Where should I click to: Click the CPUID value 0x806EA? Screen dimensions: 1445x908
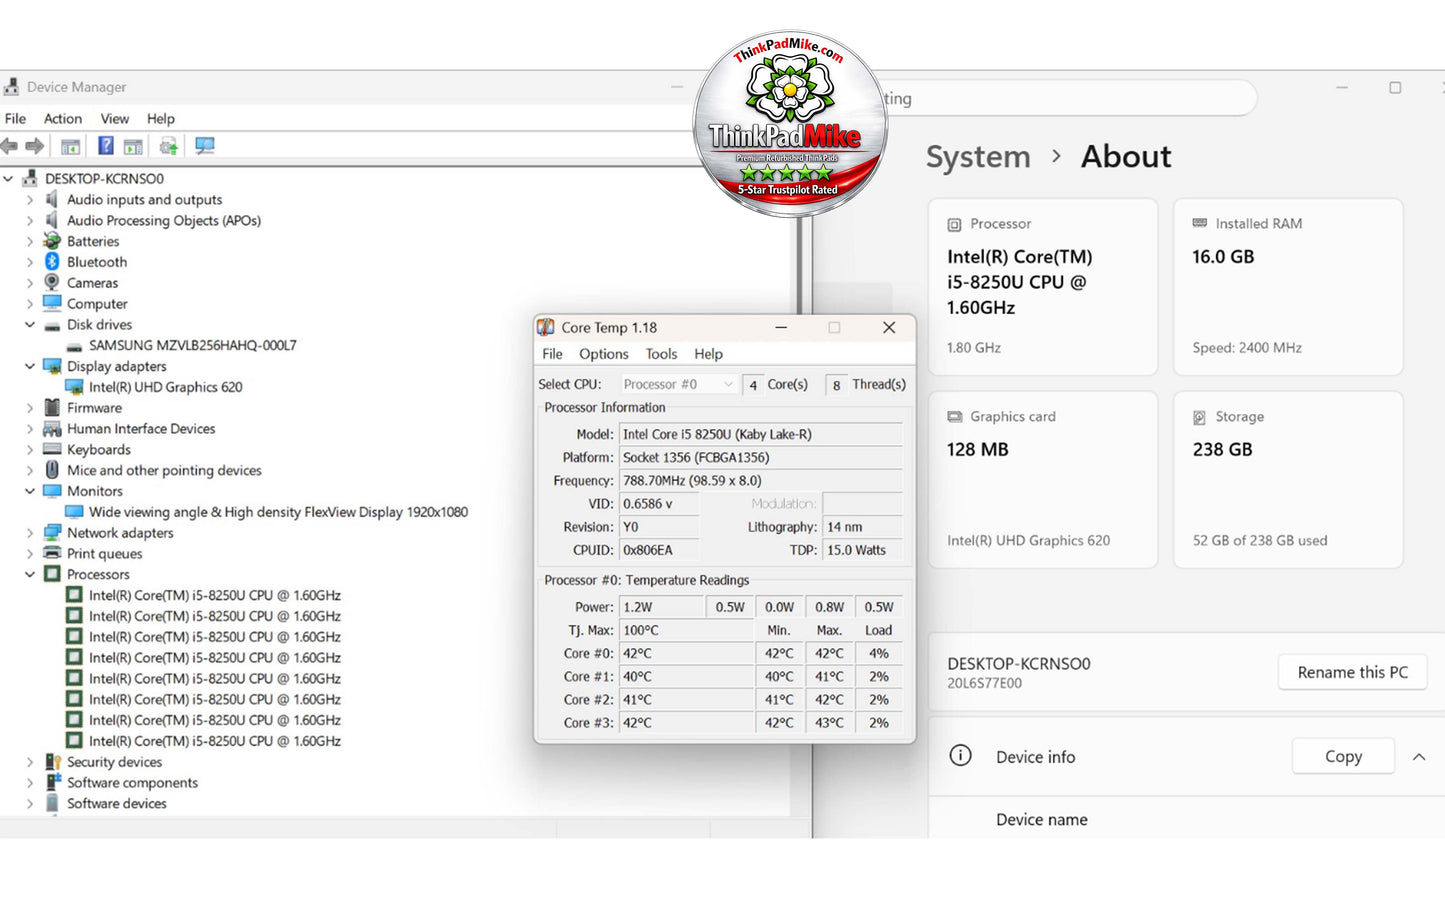click(658, 550)
